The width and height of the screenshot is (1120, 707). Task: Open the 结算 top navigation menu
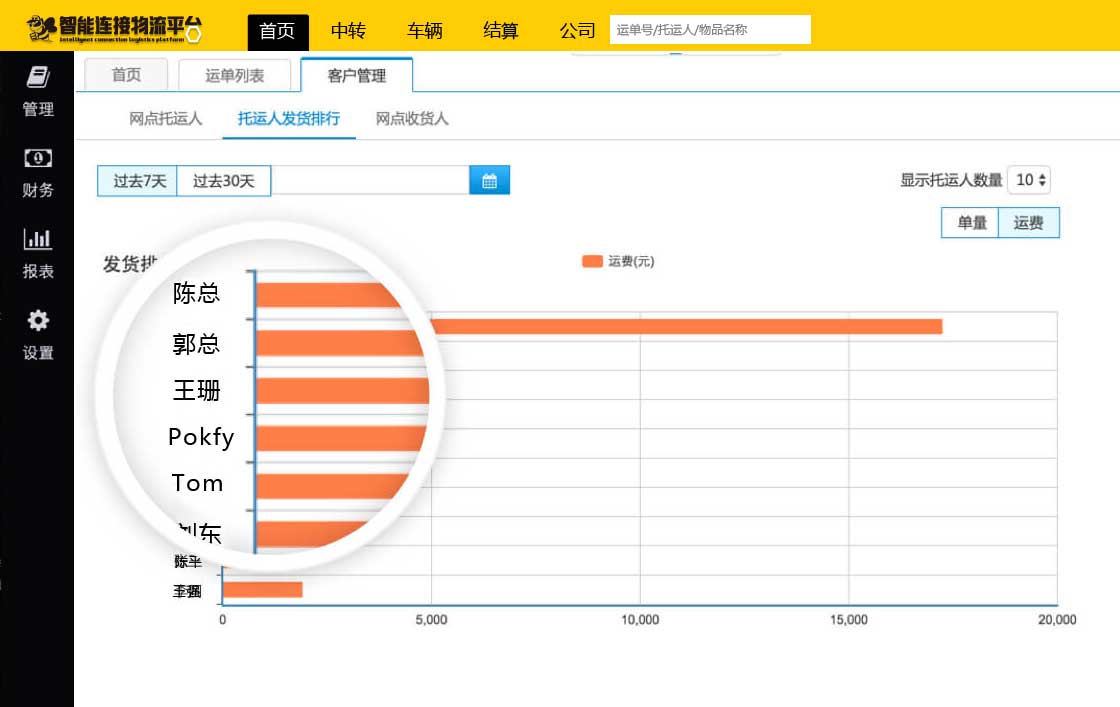(x=501, y=31)
